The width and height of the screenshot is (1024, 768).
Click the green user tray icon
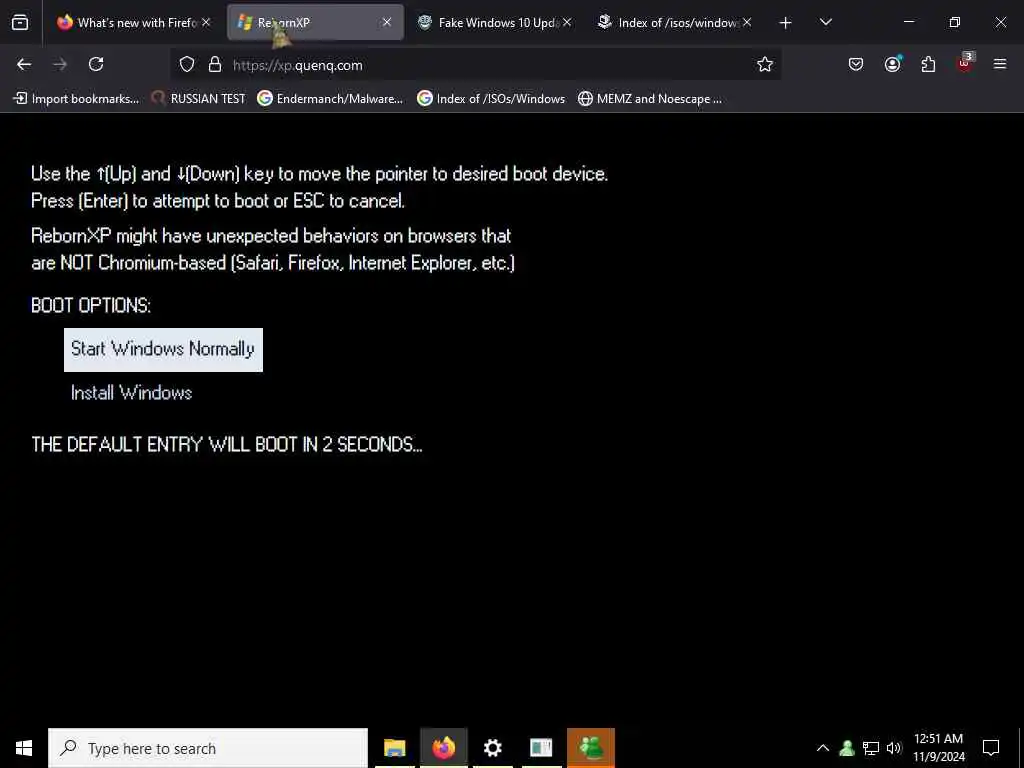click(847, 748)
